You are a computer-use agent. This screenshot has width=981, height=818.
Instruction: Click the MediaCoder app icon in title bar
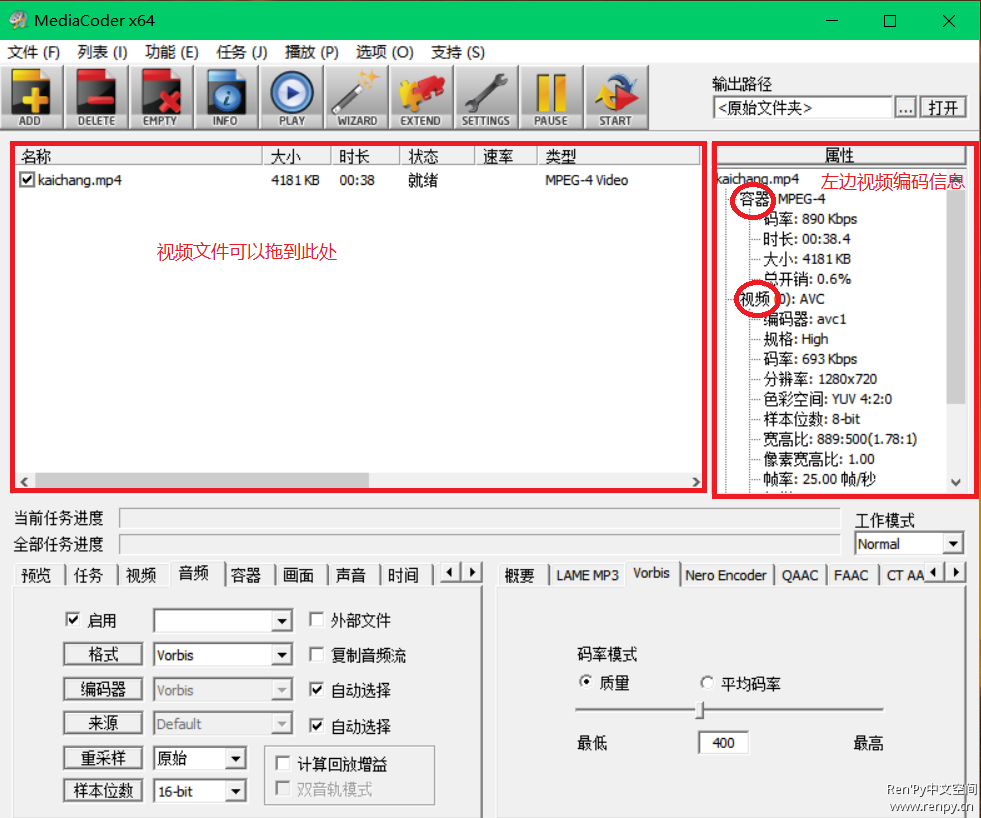pos(18,20)
